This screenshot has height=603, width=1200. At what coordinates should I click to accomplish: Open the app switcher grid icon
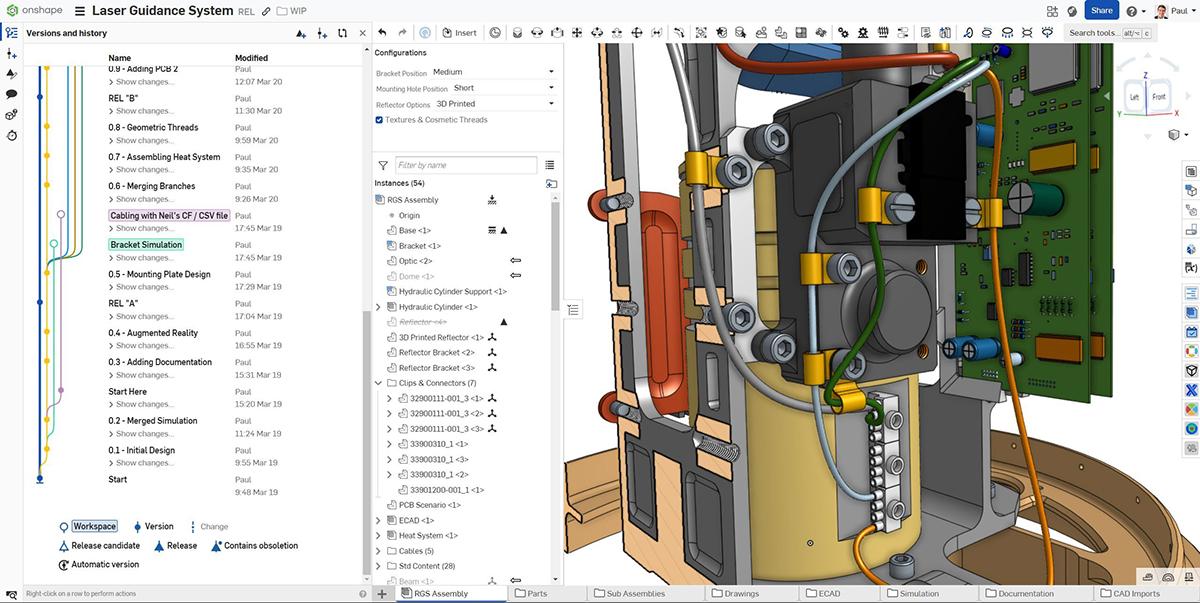(x=1053, y=10)
